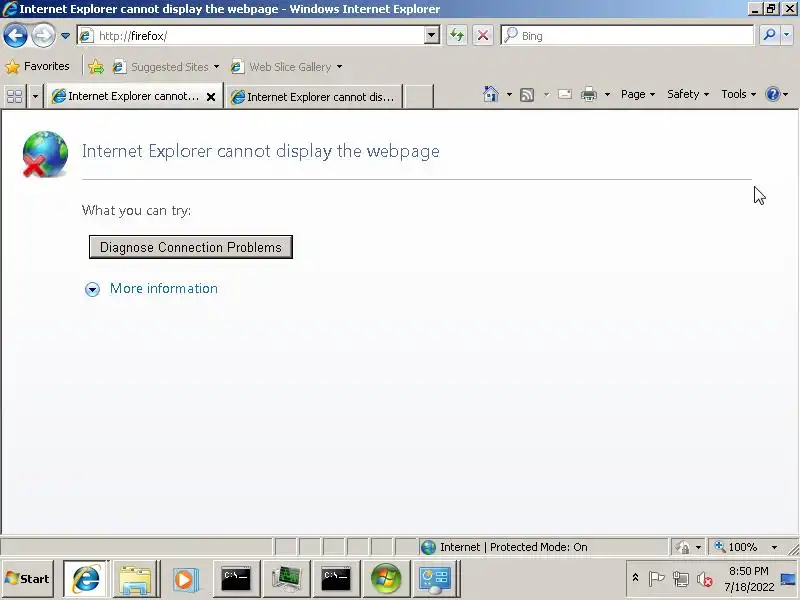This screenshot has height=600, width=800.
Task: Refresh the page with green arrows icon
Action: pos(457,36)
